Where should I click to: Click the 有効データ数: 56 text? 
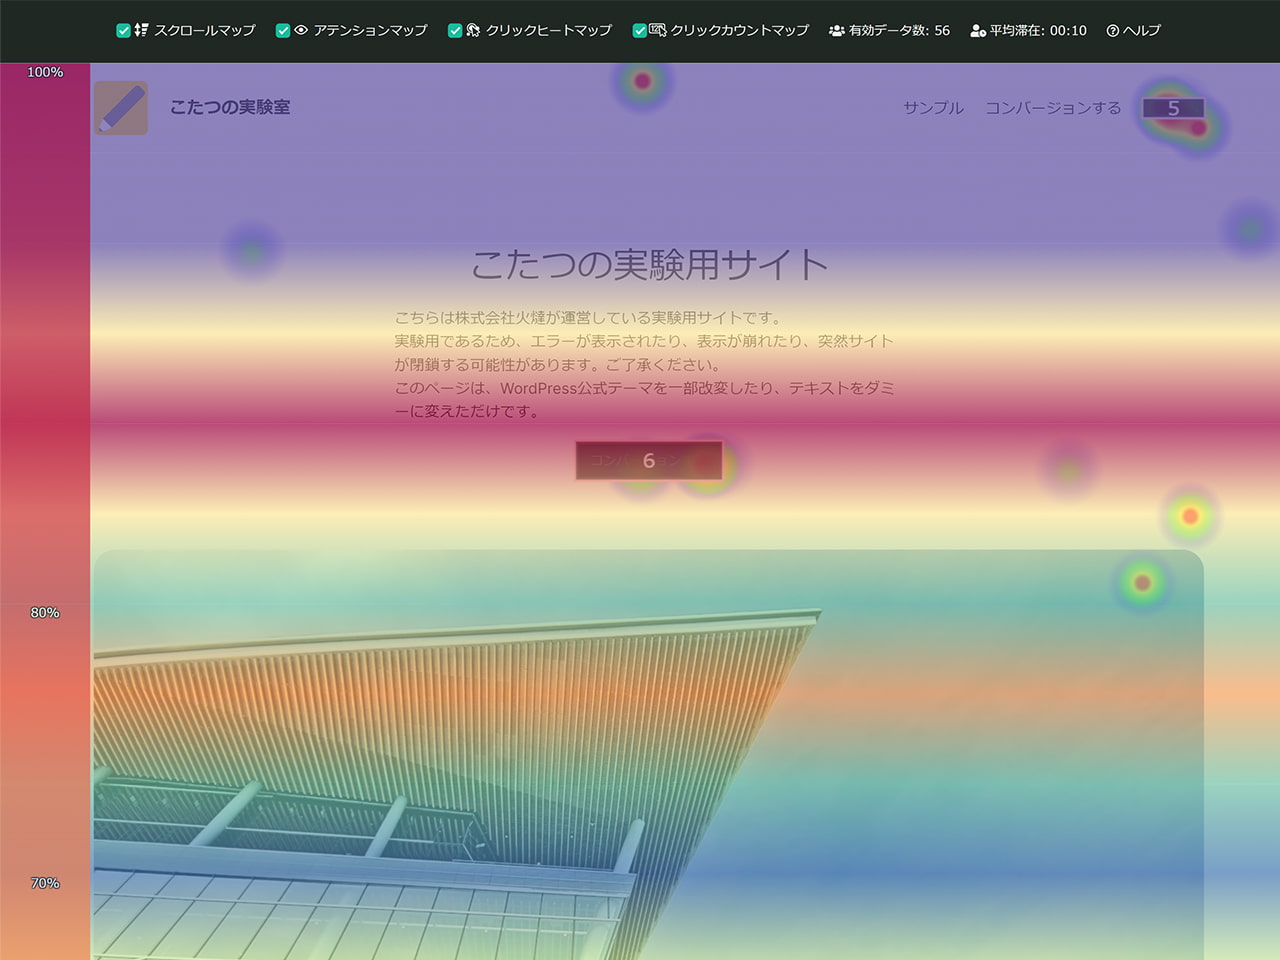point(899,31)
